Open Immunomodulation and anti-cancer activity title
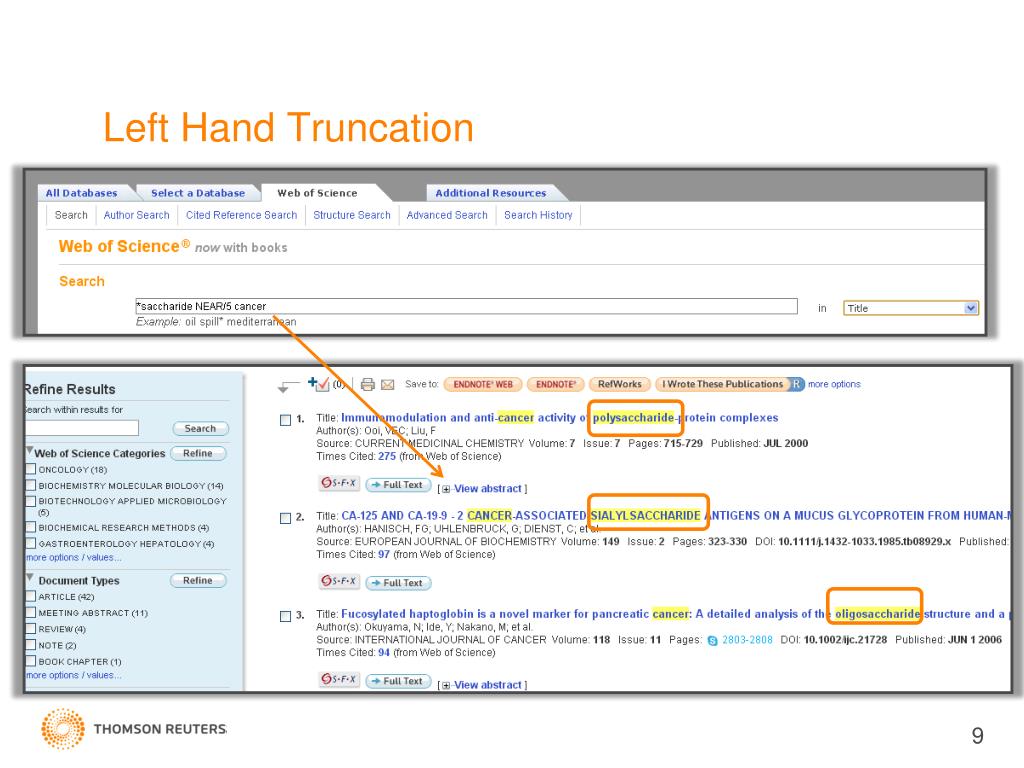Image resolution: width=1024 pixels, height=768 pixels. click(x=560, y=417)
